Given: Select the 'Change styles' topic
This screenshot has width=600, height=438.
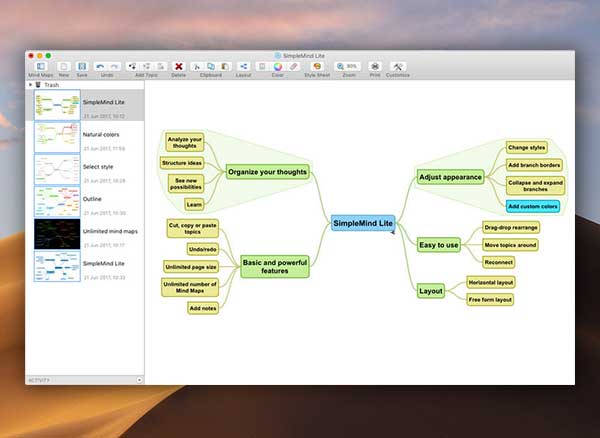Looking at the screenshot, I should [x=527, y=148].
